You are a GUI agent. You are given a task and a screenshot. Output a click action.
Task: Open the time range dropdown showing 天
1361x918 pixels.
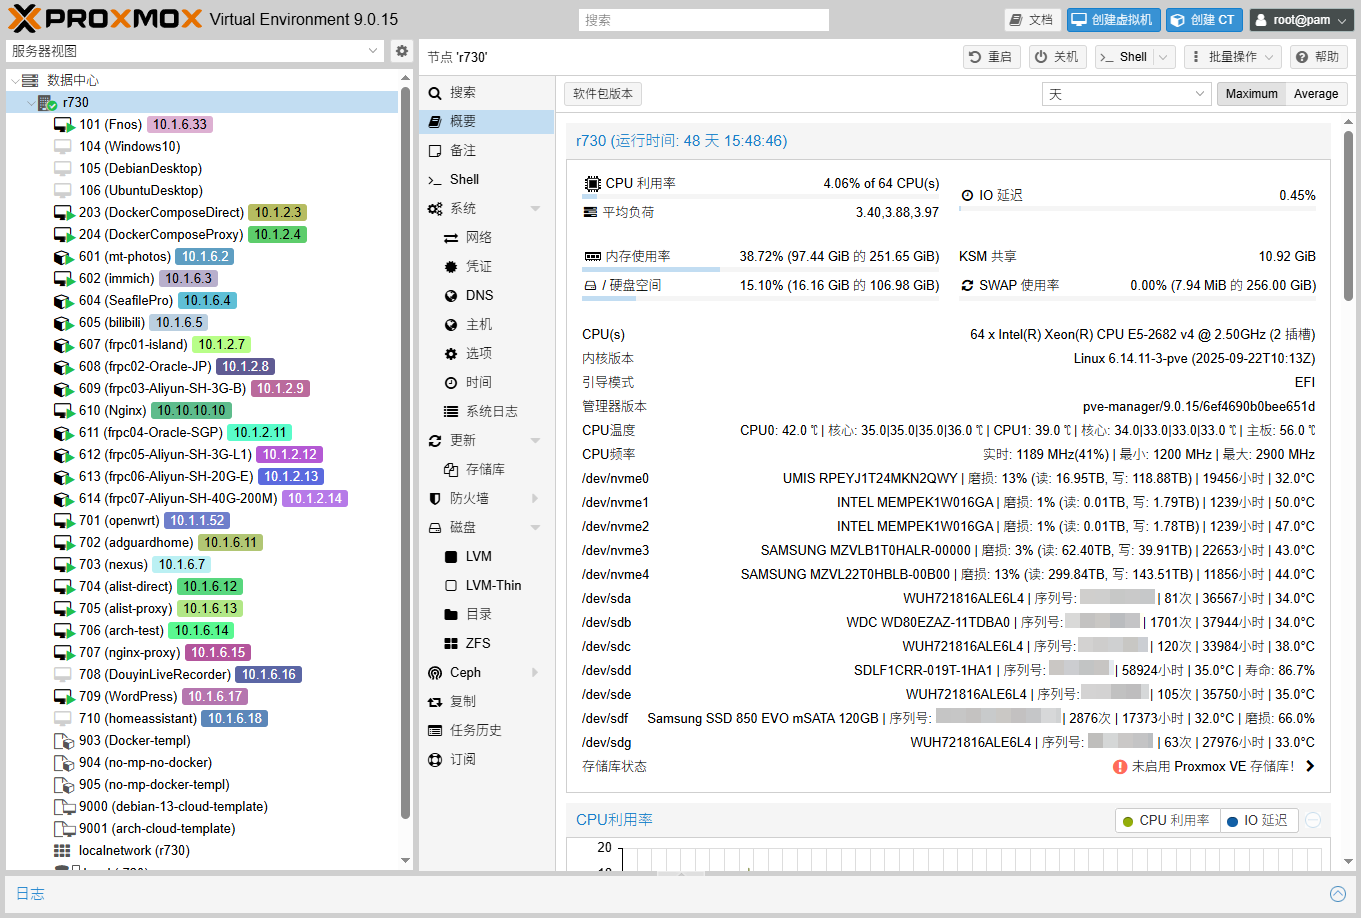1126,94
